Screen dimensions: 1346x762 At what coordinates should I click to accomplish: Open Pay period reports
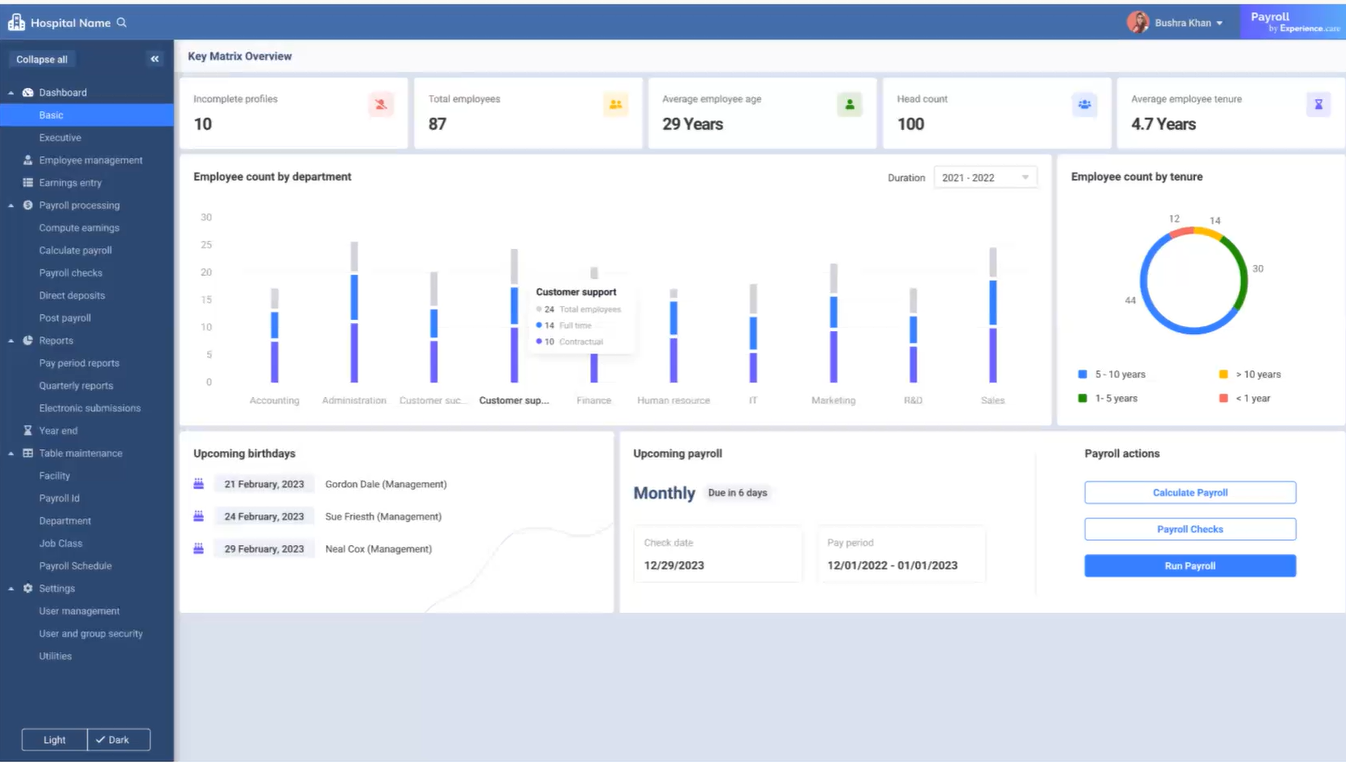point(79,363)
